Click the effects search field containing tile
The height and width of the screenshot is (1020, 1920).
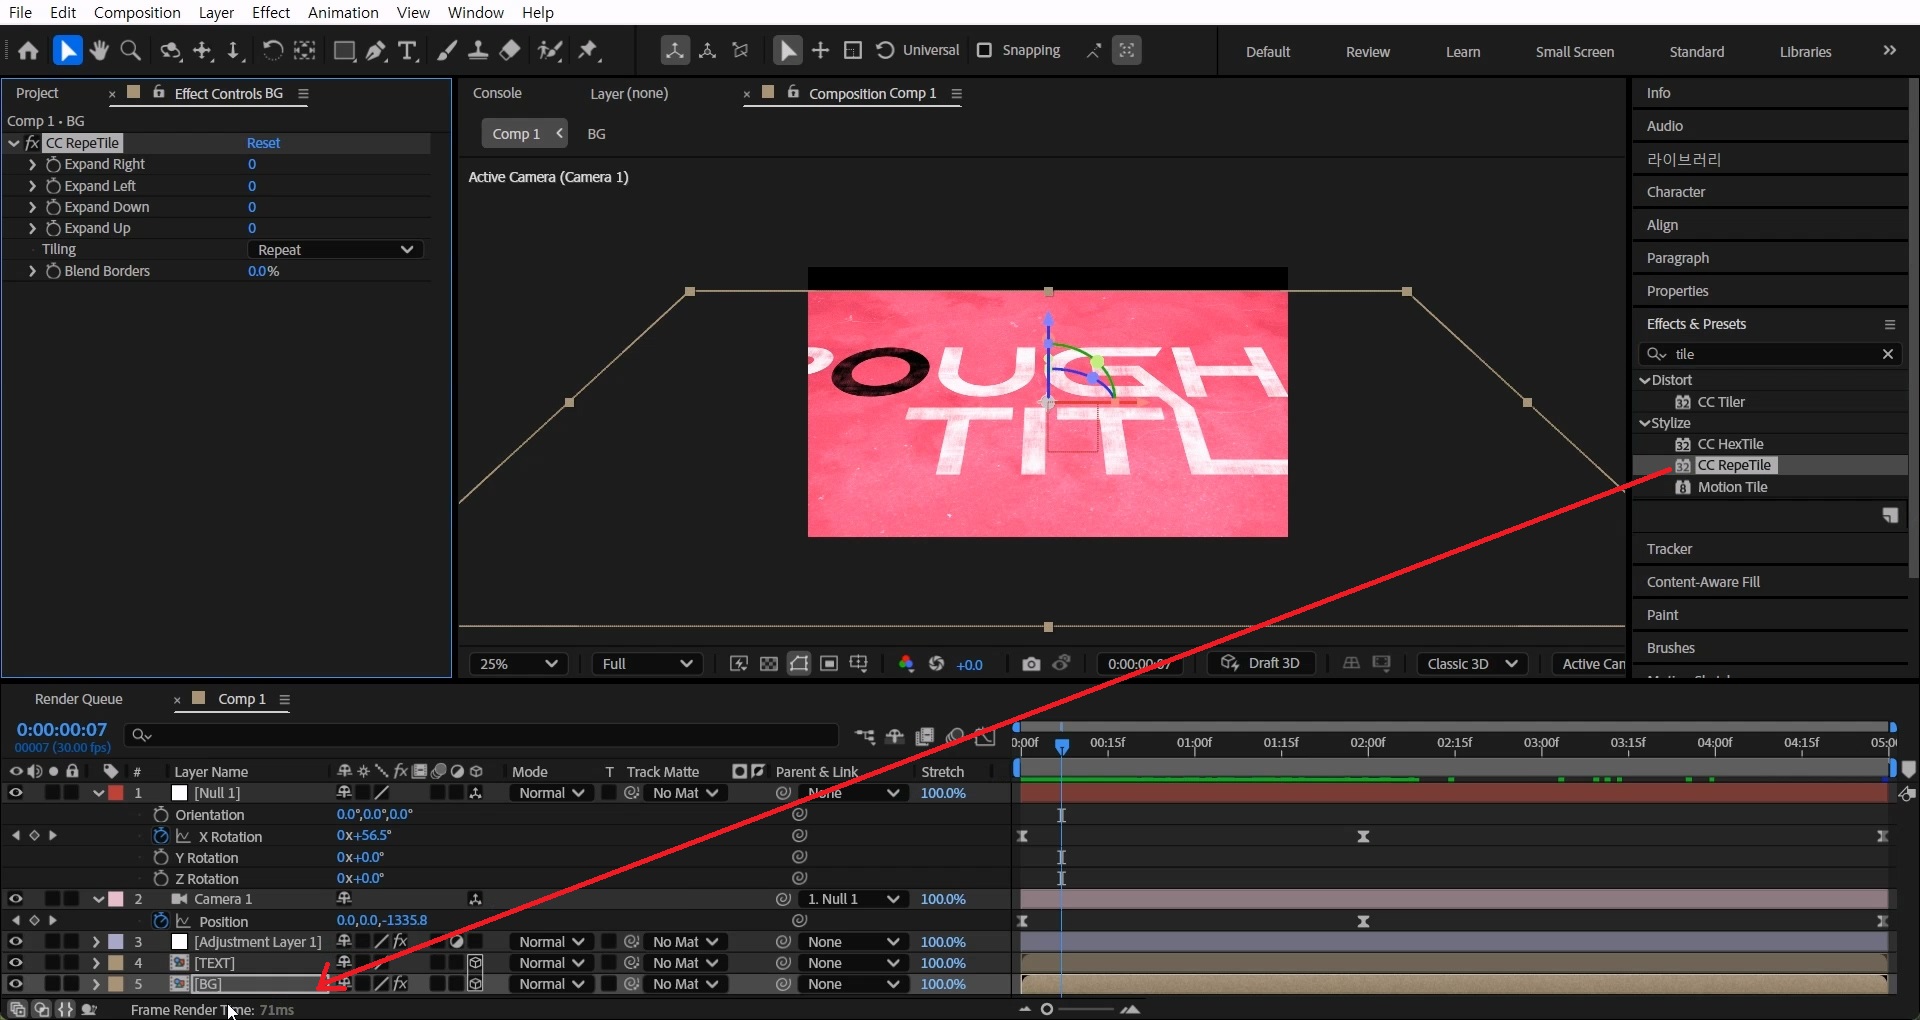[1770, 354]
